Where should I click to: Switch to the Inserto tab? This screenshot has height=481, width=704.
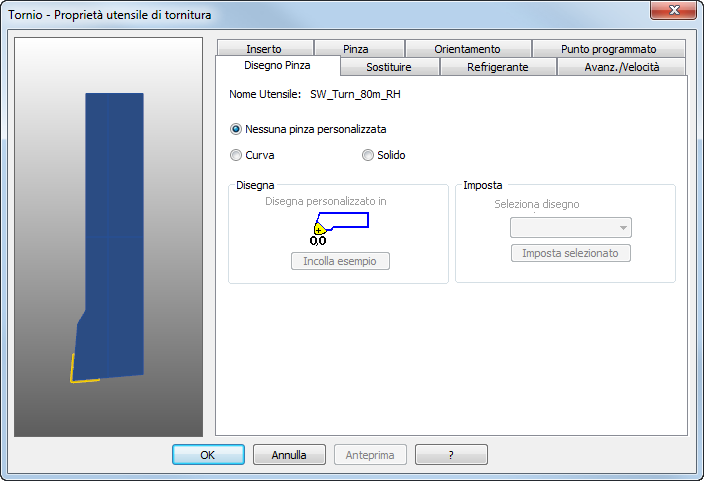(265, 49)
